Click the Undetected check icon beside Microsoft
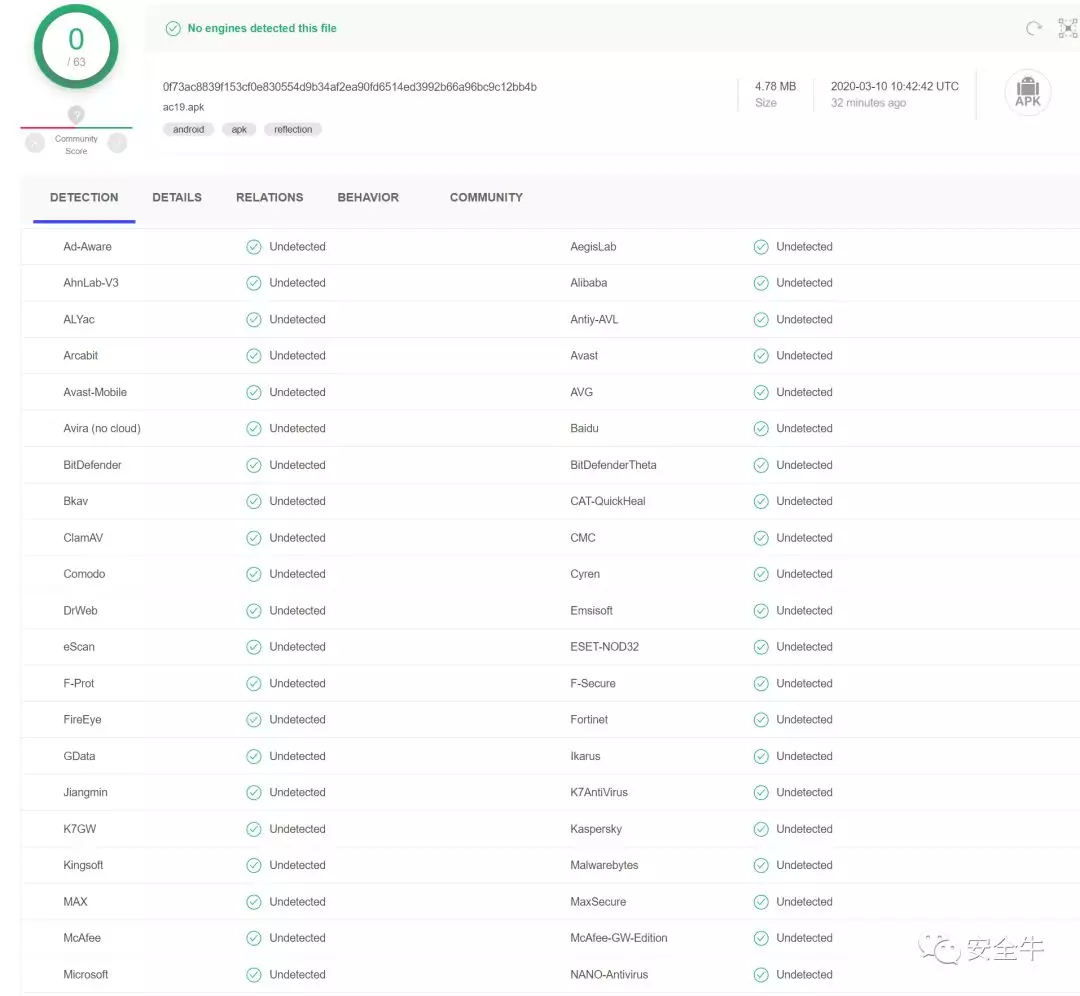This screenshot has width=1080, height=996. [254, 975]
